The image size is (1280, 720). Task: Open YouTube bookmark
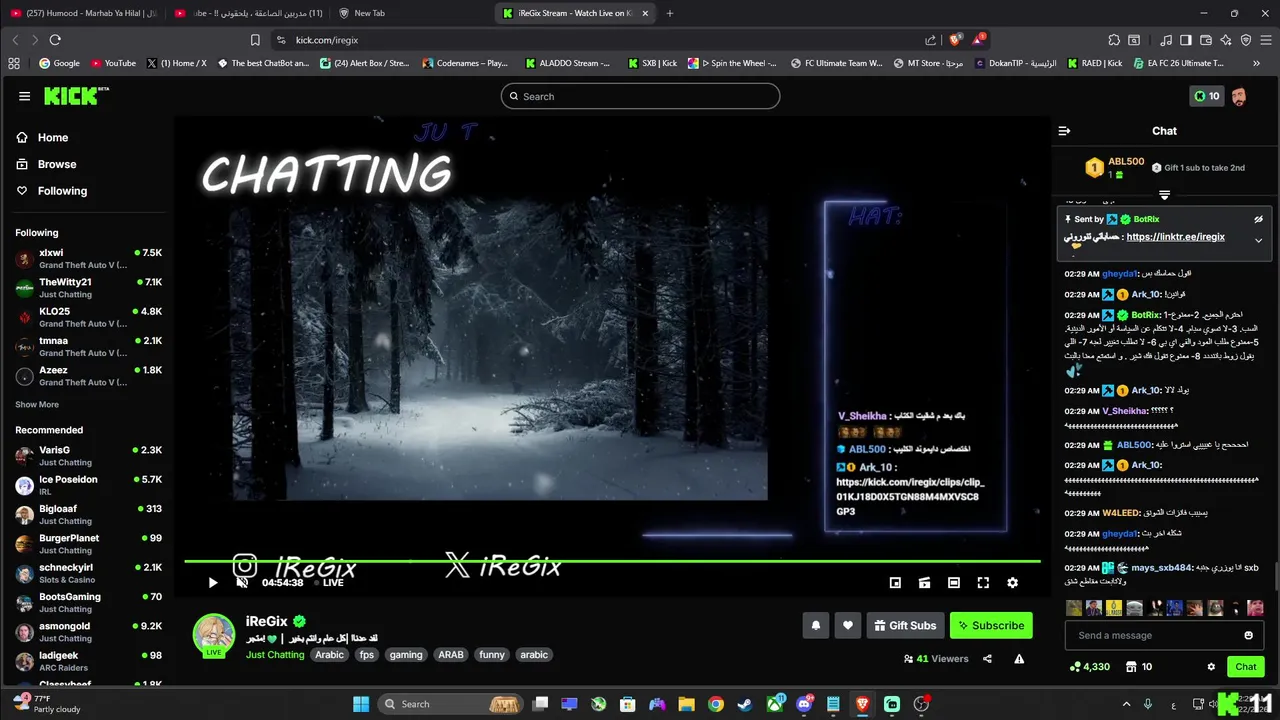point(113,63)
